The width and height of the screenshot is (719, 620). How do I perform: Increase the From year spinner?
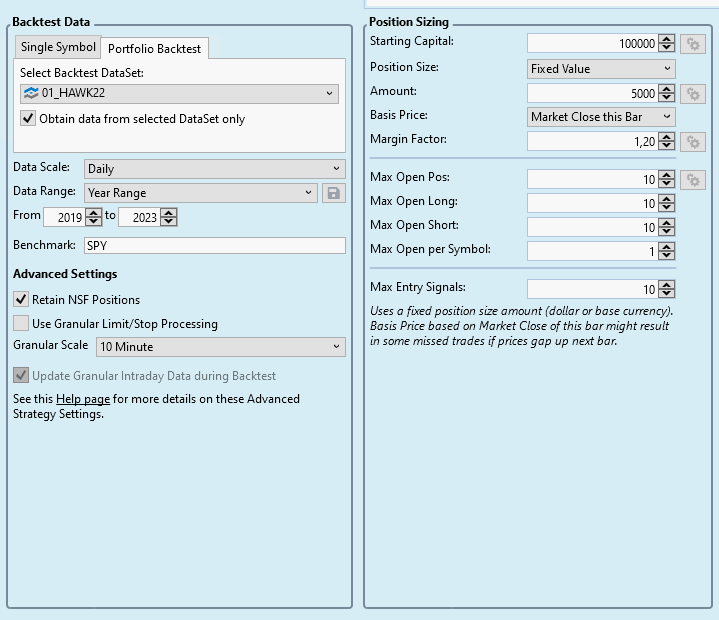click(x=94, y=213)
